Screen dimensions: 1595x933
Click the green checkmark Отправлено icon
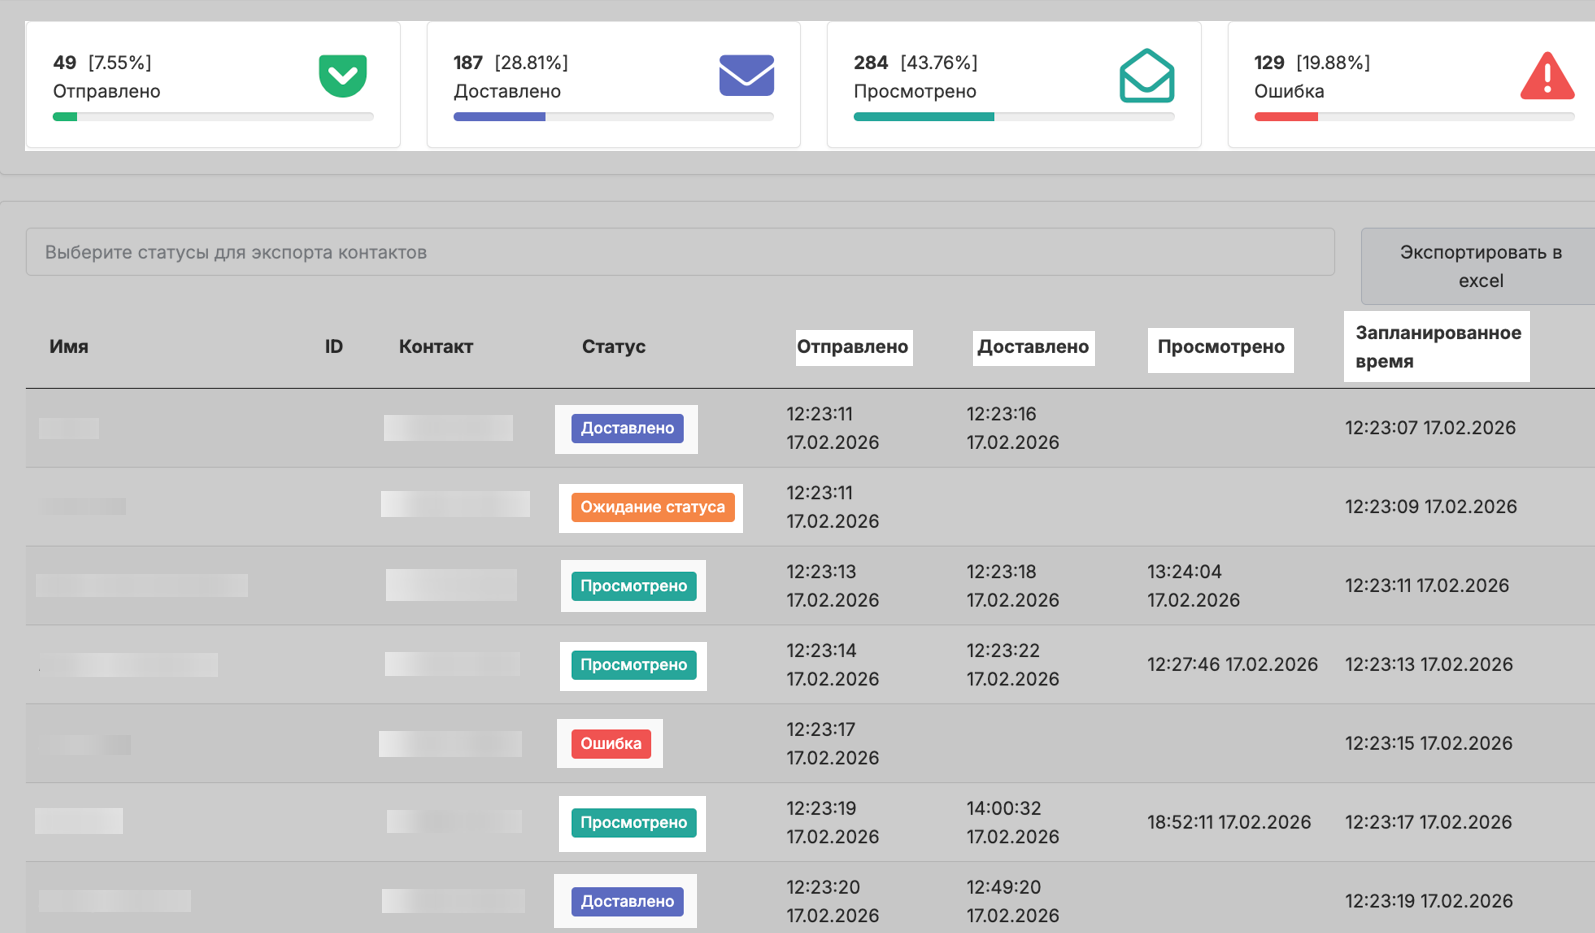point(342,76)
